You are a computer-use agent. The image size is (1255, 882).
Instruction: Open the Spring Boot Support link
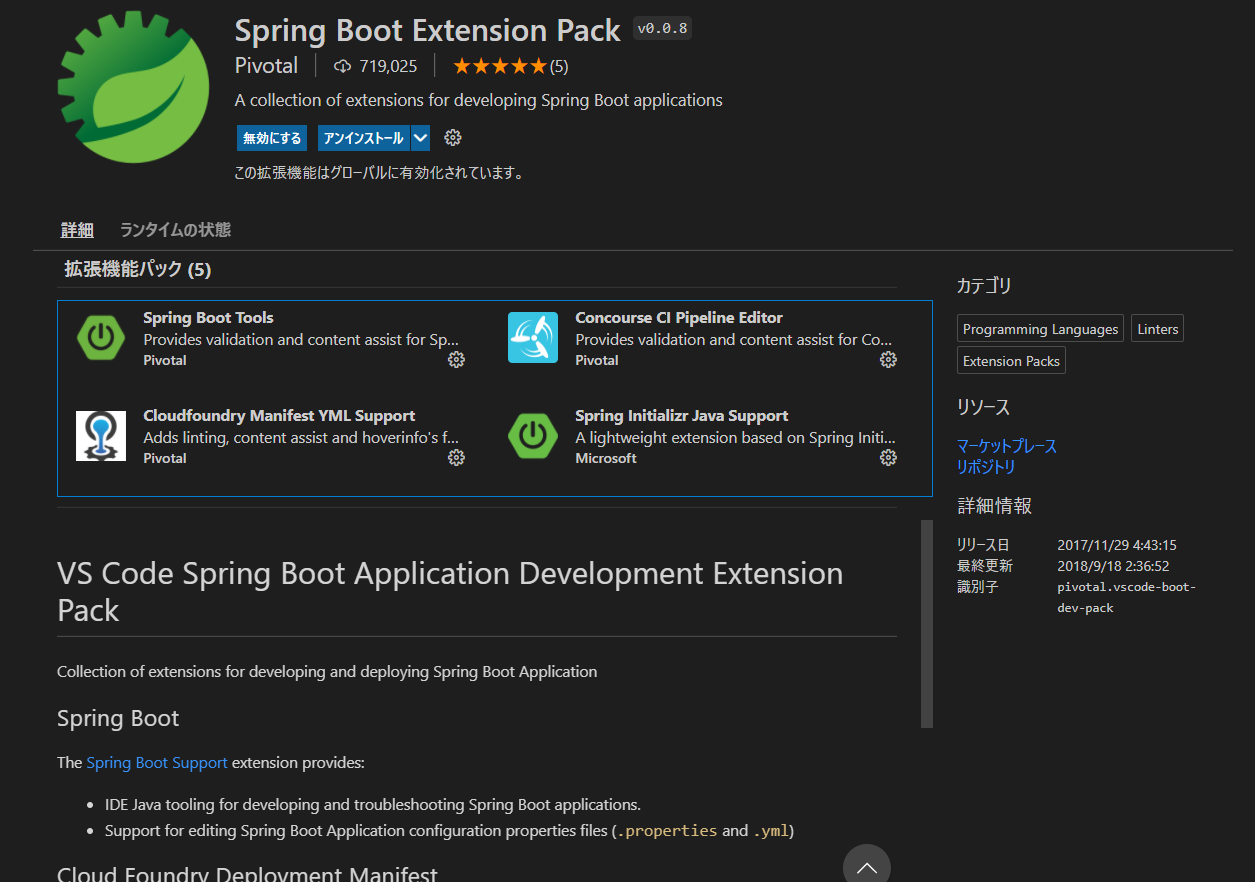[x=157, y=763]
